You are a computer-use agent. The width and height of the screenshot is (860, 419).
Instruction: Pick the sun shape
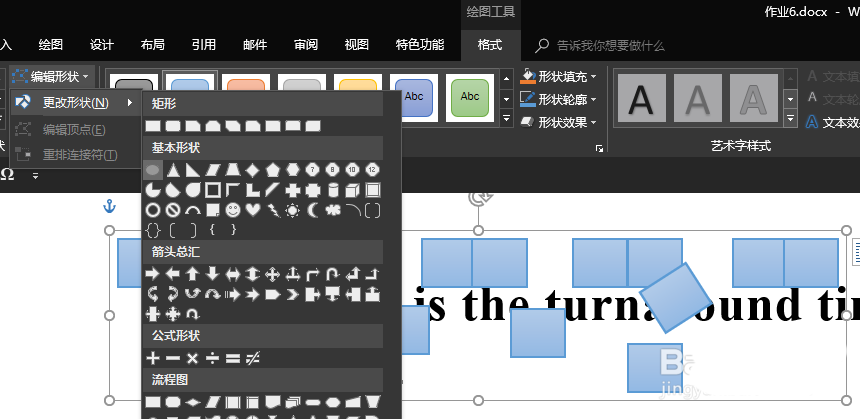click(292, 210)
